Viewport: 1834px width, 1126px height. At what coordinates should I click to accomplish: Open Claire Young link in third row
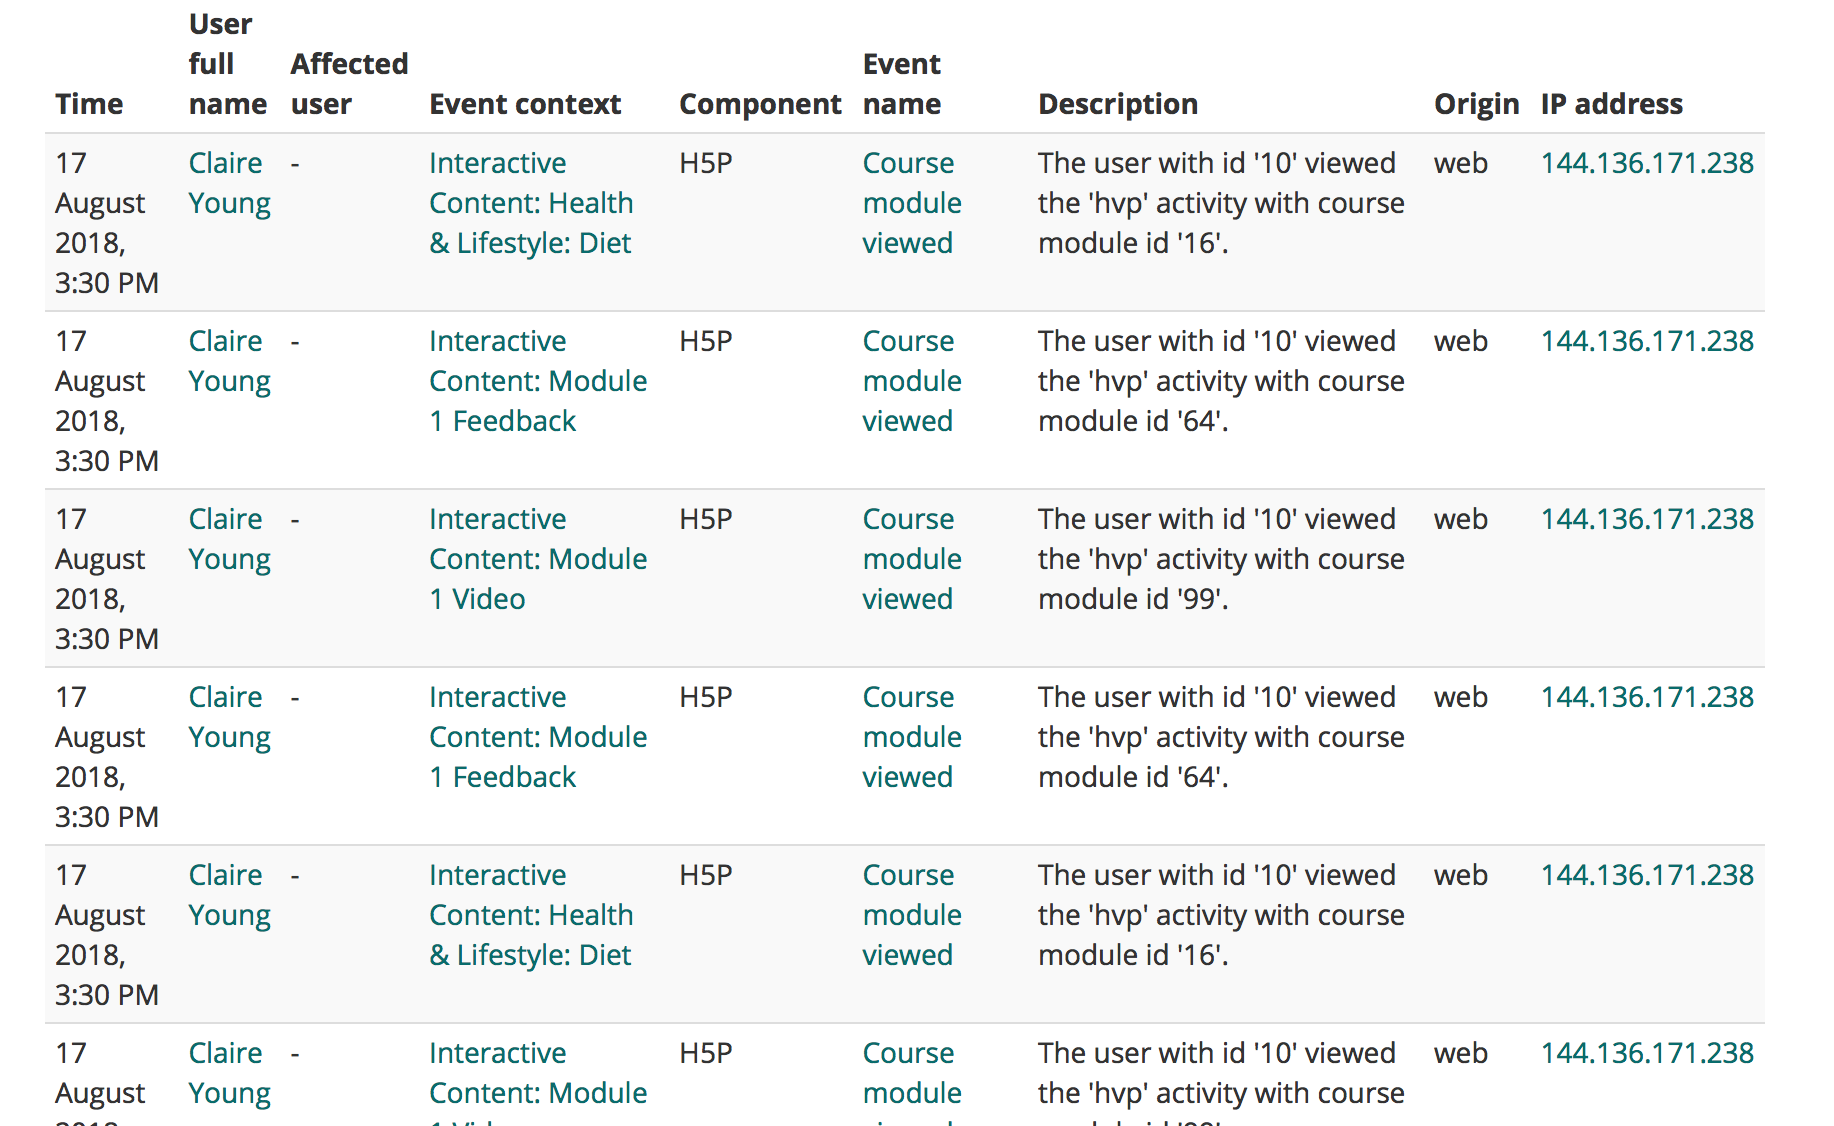coord(227,539)
